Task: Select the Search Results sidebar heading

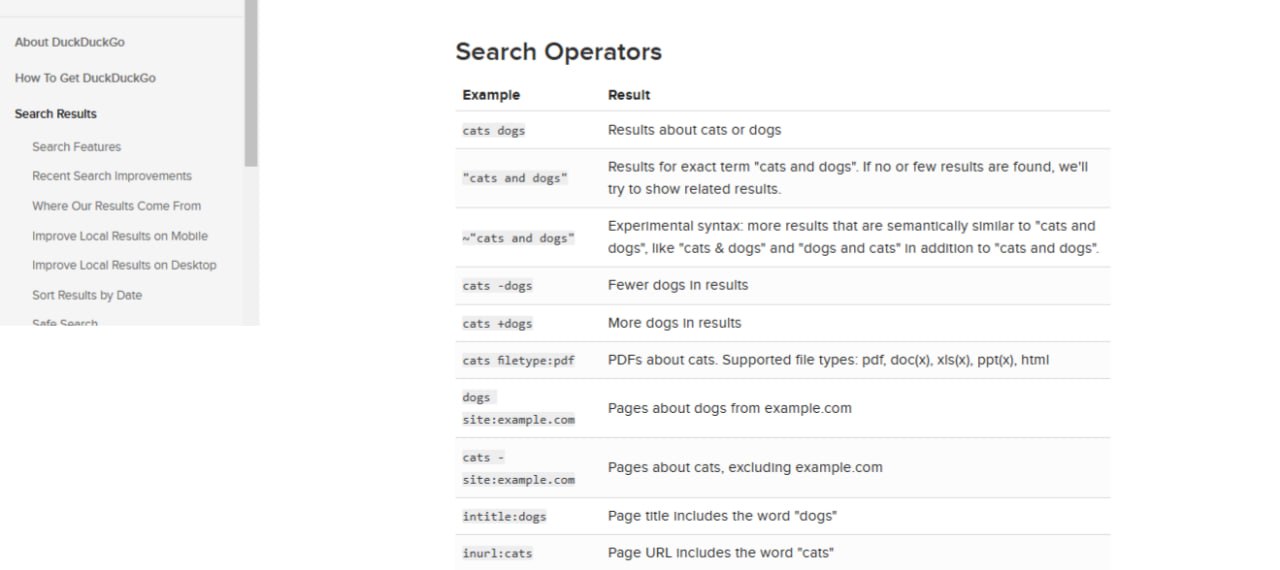Action: click(x=55, y=114)
